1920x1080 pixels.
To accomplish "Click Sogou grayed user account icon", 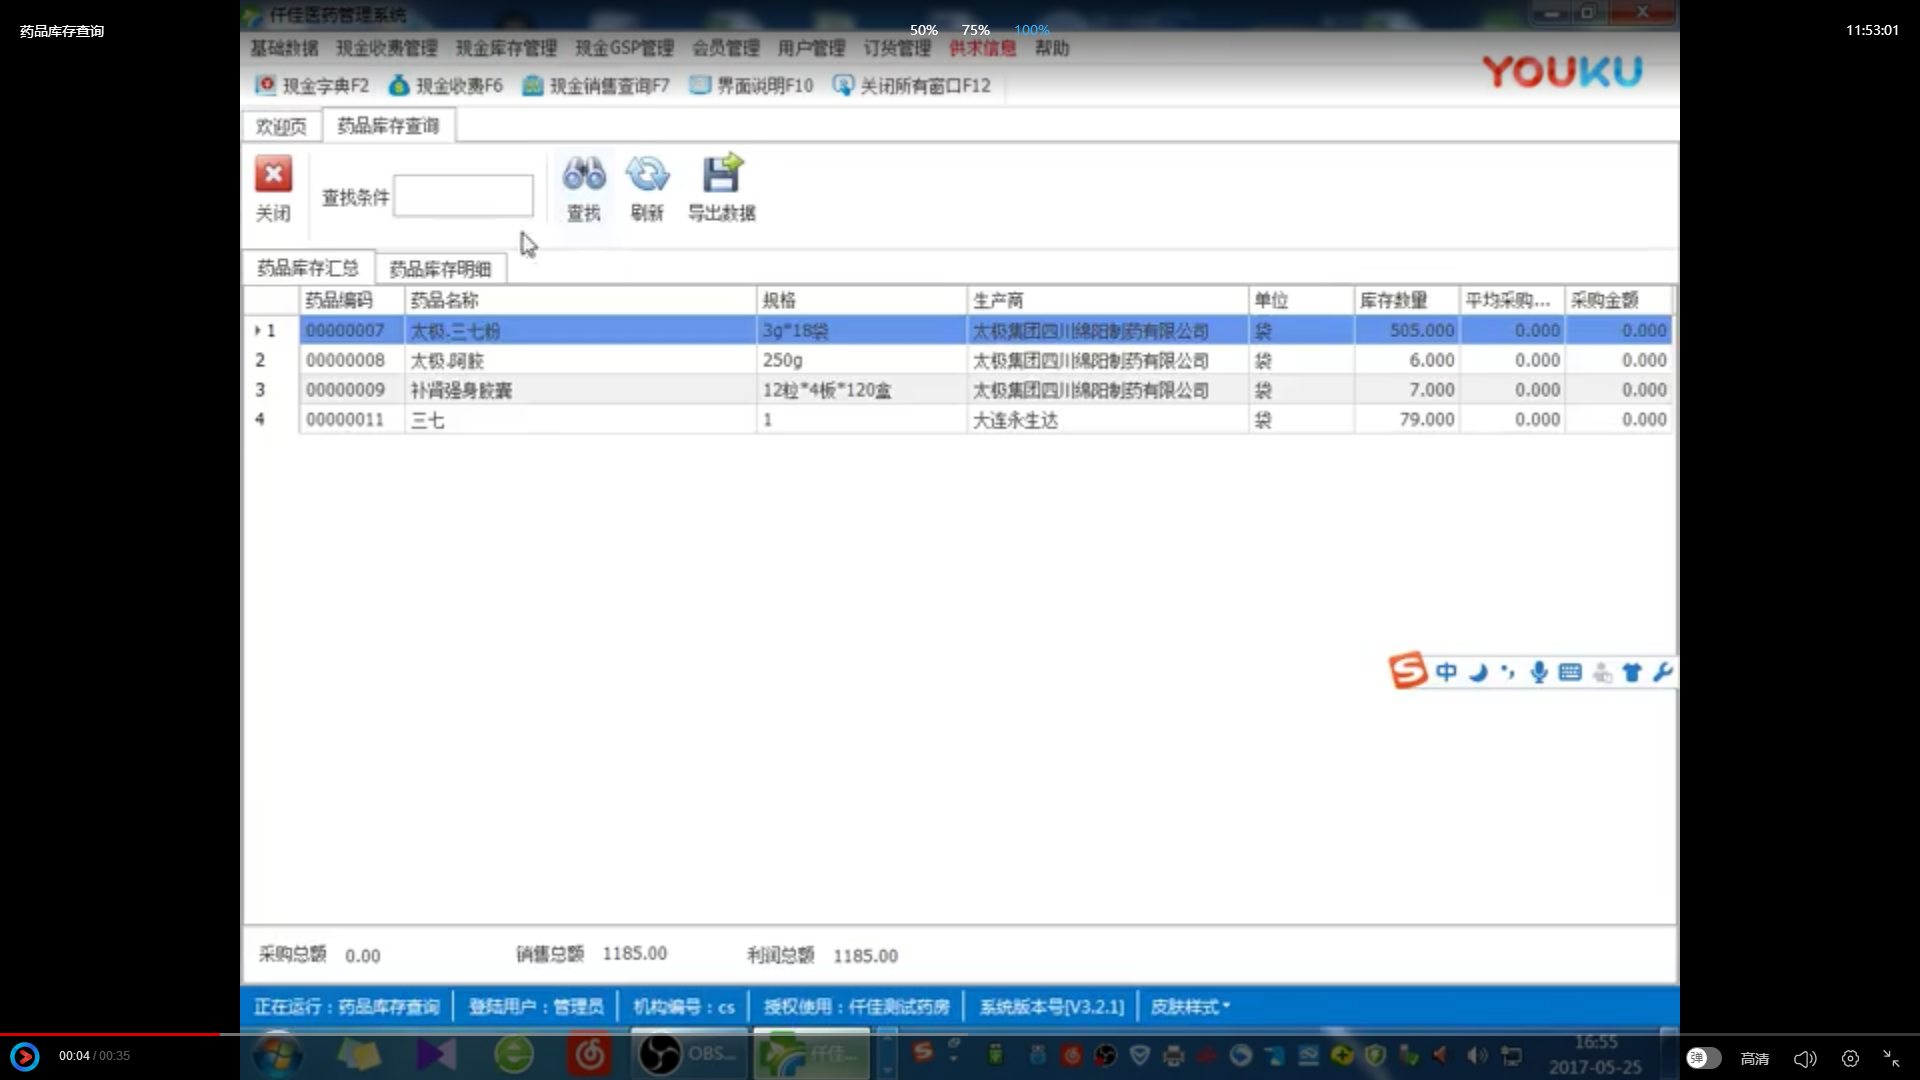I will 1602,673.
